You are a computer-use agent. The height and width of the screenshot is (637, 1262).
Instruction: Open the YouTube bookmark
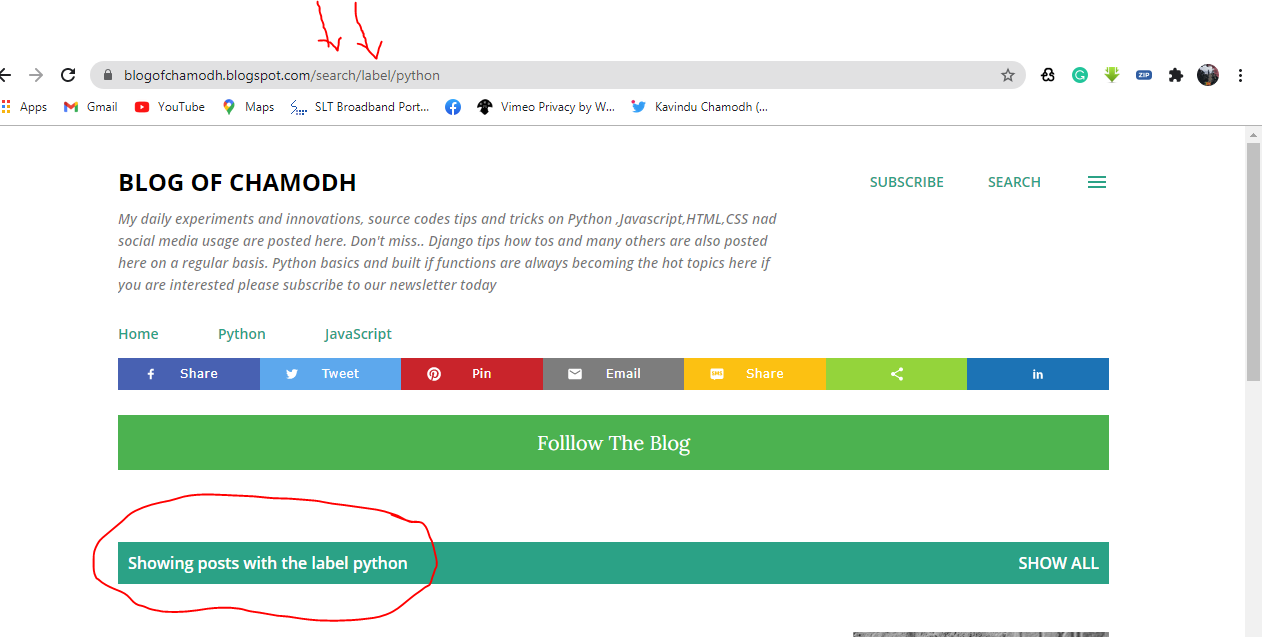[x=170, y=107]
